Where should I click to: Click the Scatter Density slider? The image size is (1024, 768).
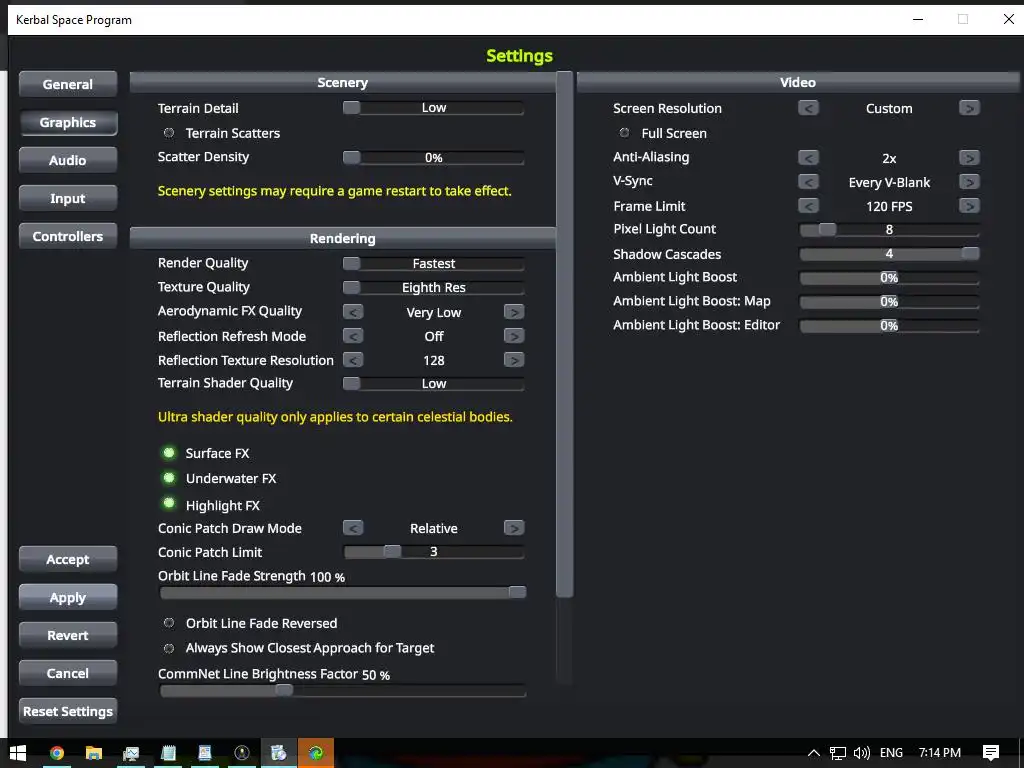click(434, 157)
